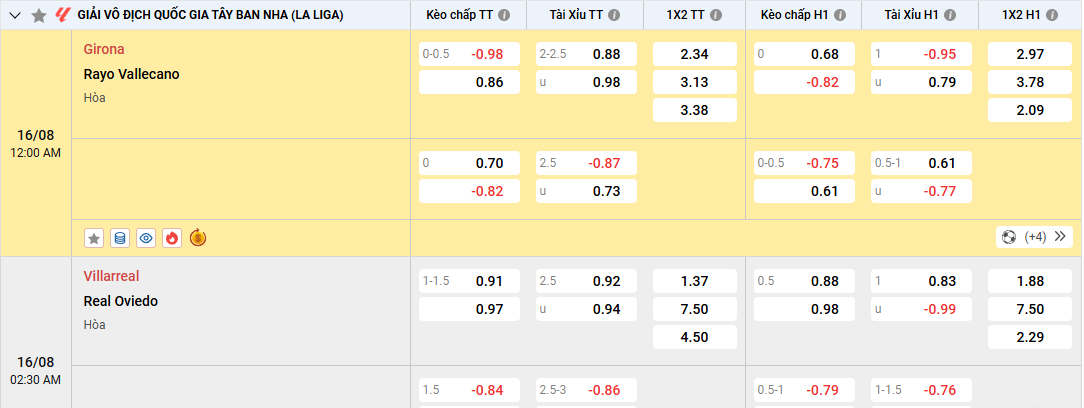The image size is (1084, 408).
Task: Open the Real Oviedo team name
Action: (120, 301)
